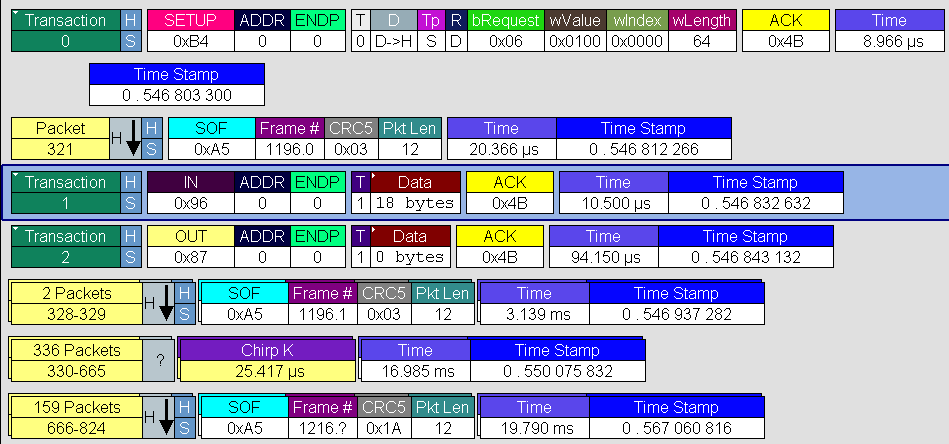Viewport: 949px width, 444px height.
Task: Click the CRC5 0x1A field
Action: 384,417
